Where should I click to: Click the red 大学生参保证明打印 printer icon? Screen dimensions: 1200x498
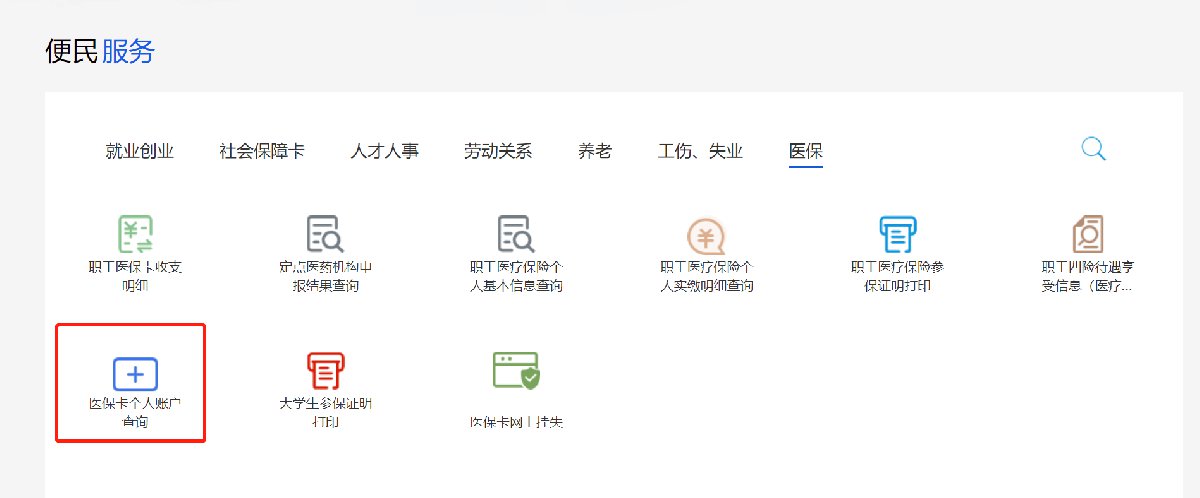[x=325, y=371]
